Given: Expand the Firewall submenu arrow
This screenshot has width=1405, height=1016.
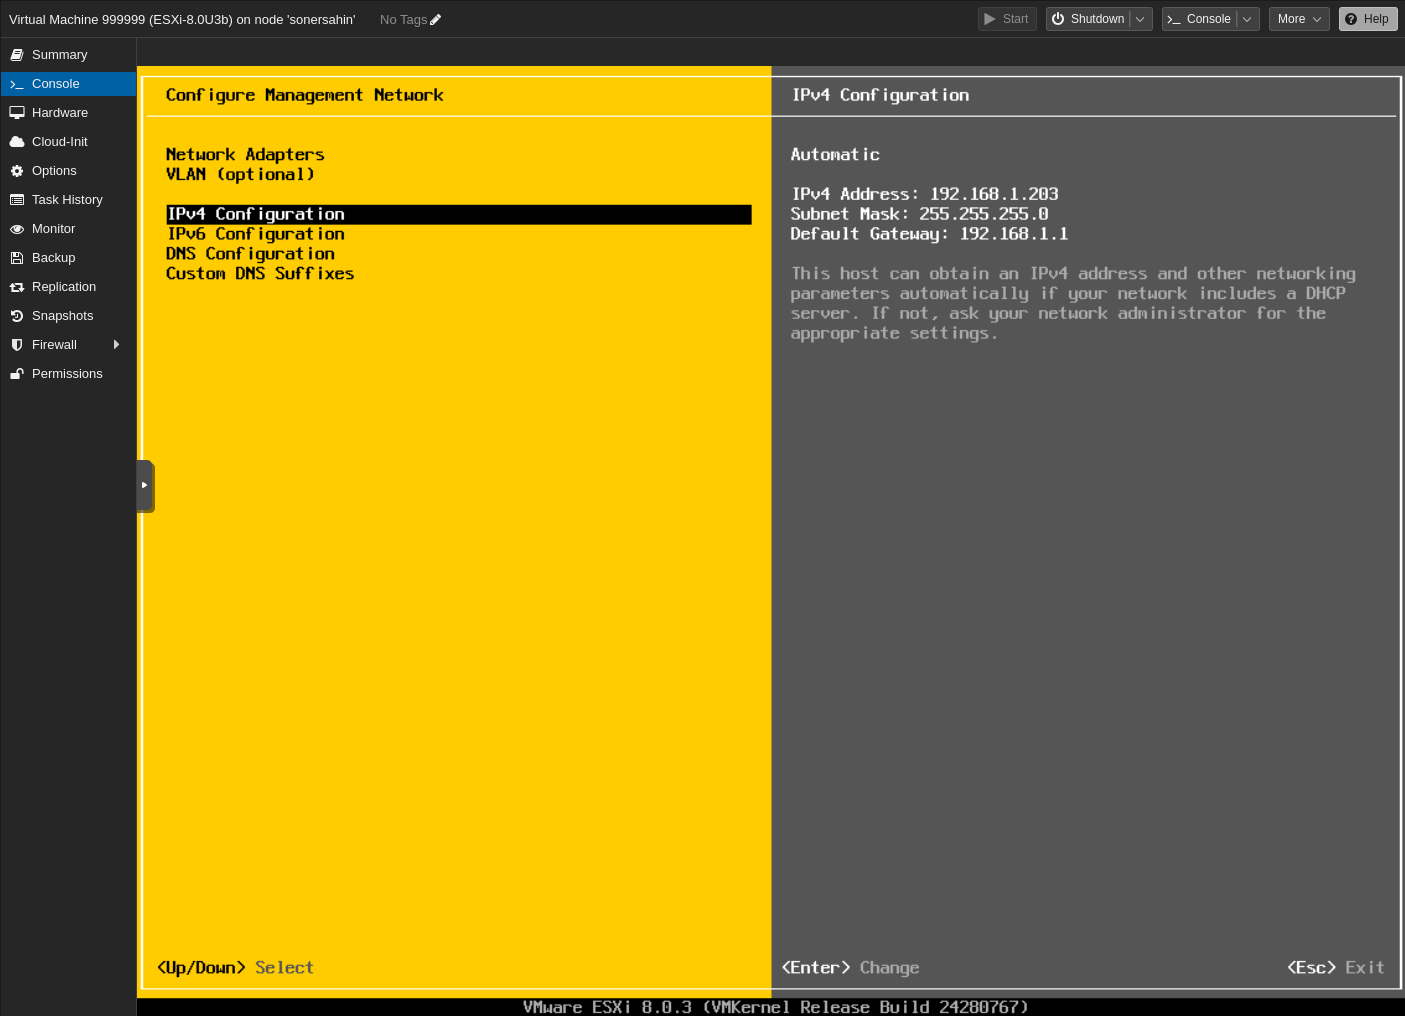Looking at the screenshot, I should pyautogui.click(x=117, y=345).
